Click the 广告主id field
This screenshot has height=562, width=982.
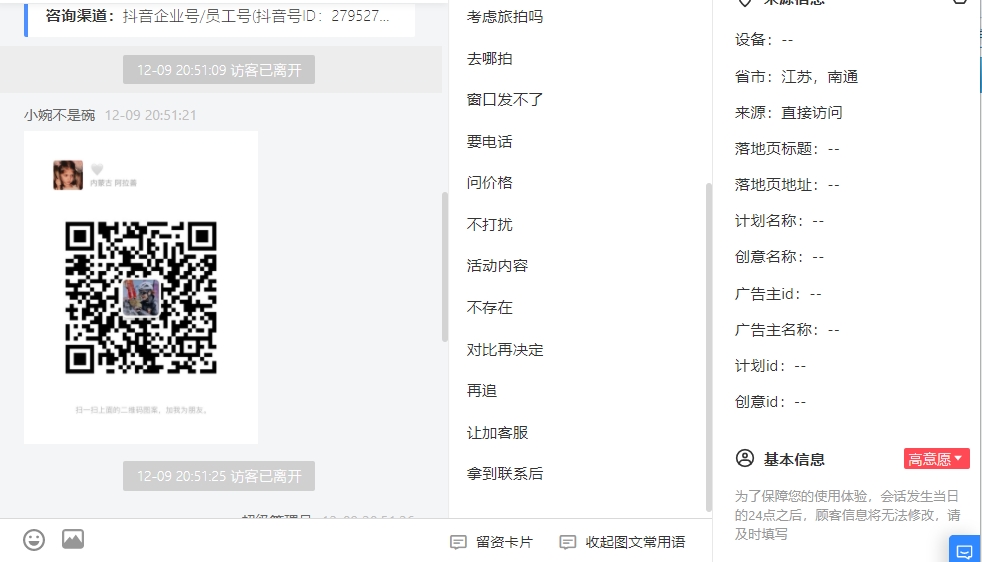pos(778,294)
